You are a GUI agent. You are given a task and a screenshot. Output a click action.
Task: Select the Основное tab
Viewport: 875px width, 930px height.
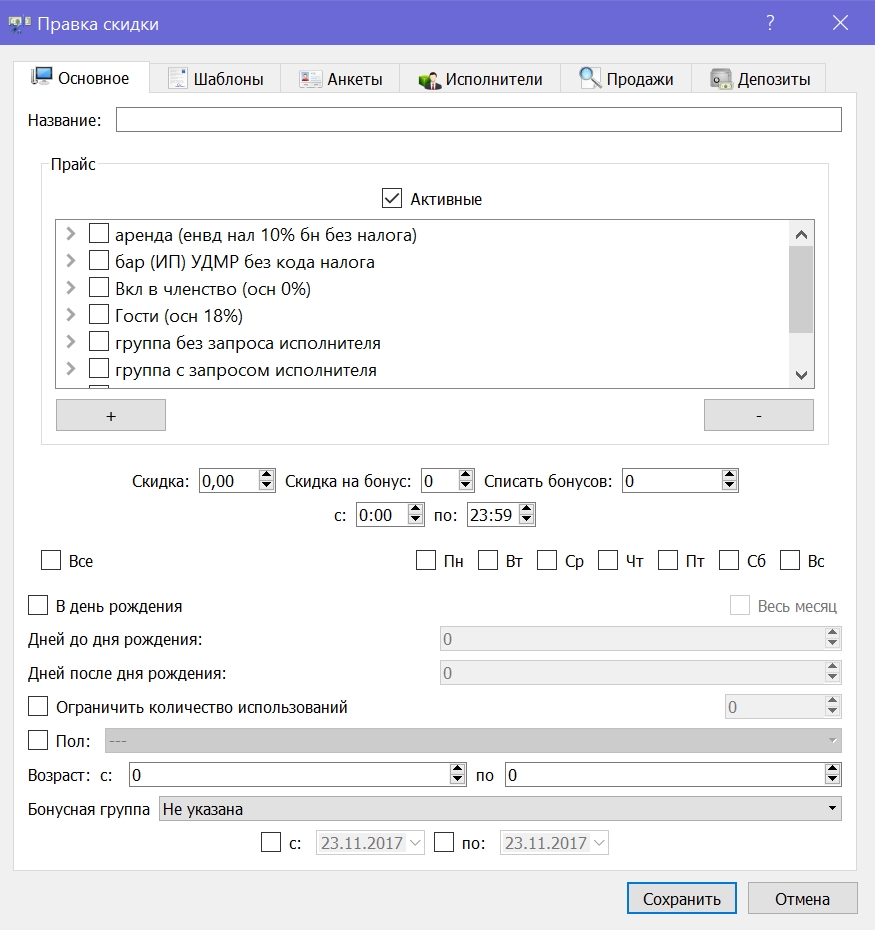pyautogui.click(x=81, y=78)
